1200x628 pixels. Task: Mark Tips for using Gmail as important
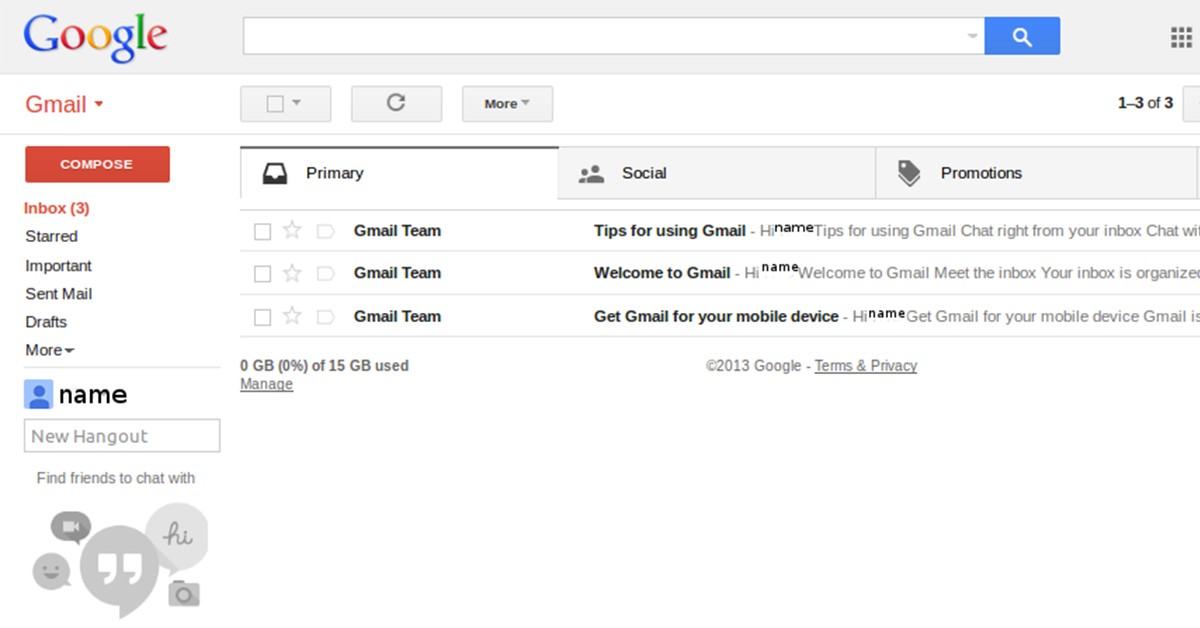[325, 232]
